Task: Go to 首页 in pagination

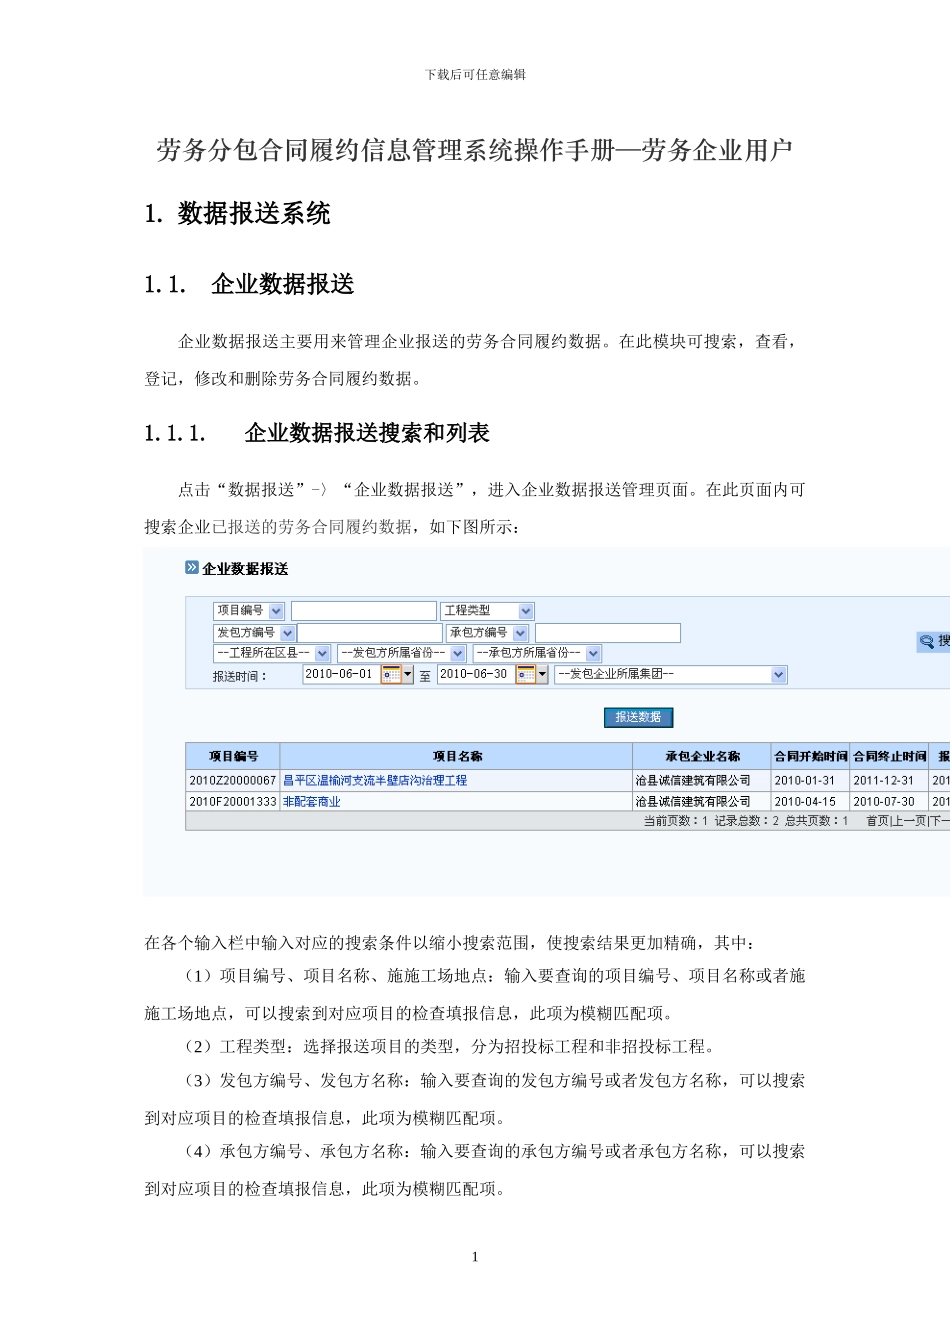Action: [877, 821]
